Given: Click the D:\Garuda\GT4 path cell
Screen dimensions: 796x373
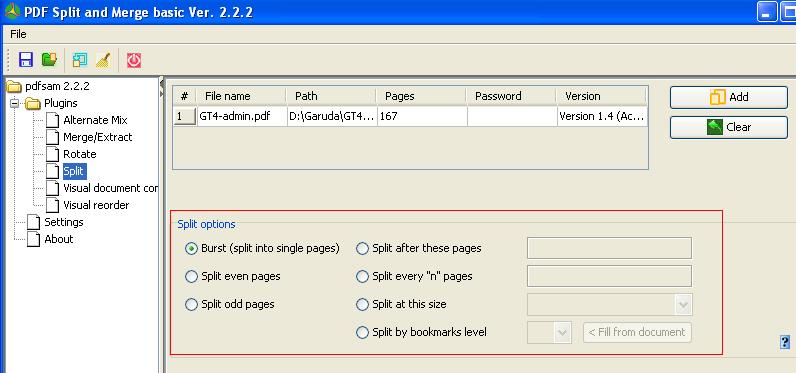Looking at the screenshot, I should tap(332, 116).
